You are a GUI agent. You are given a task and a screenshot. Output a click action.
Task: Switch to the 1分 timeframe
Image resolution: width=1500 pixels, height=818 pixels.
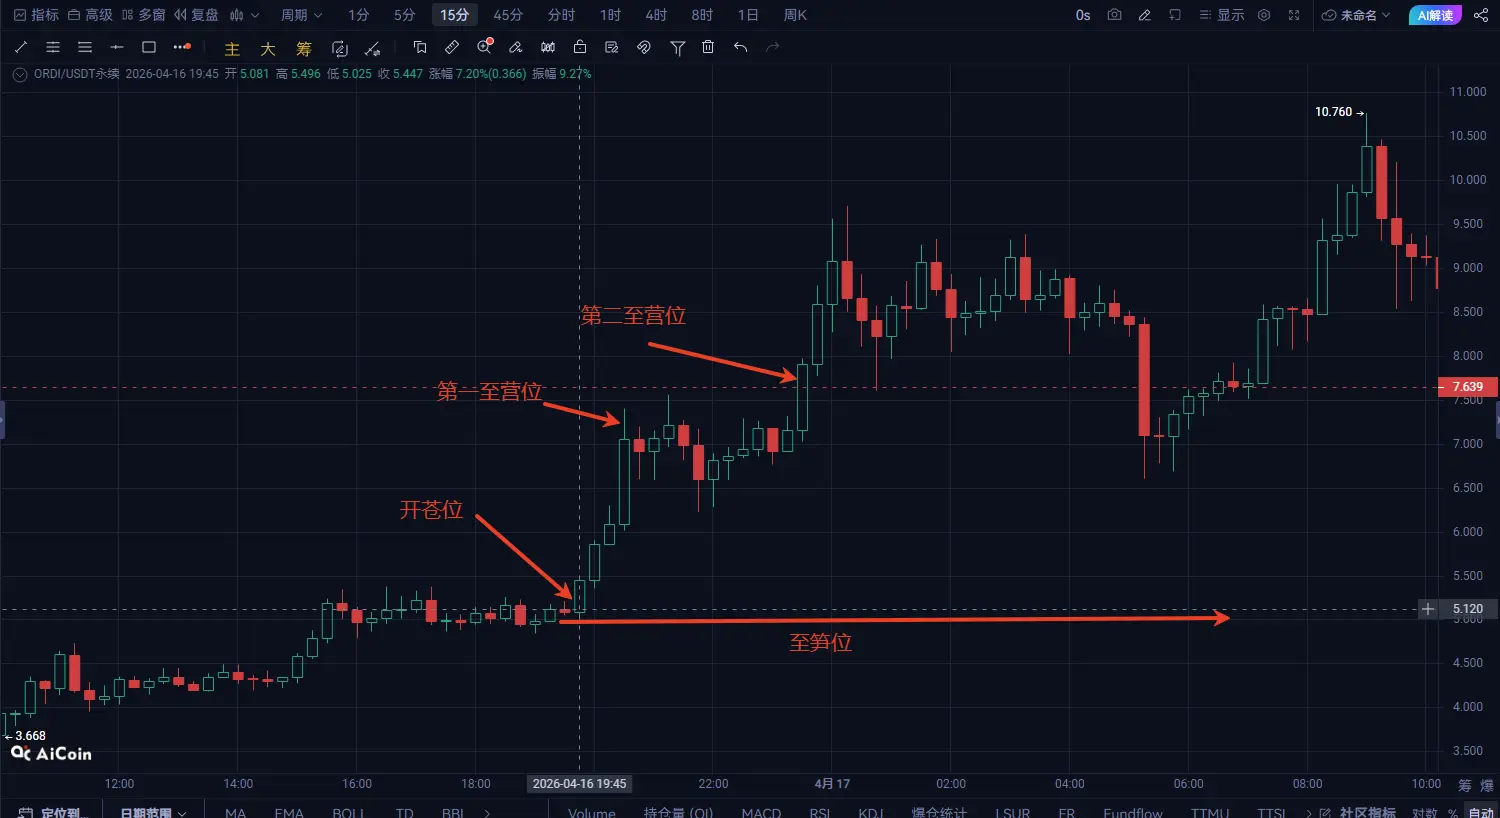pos(359,15)
